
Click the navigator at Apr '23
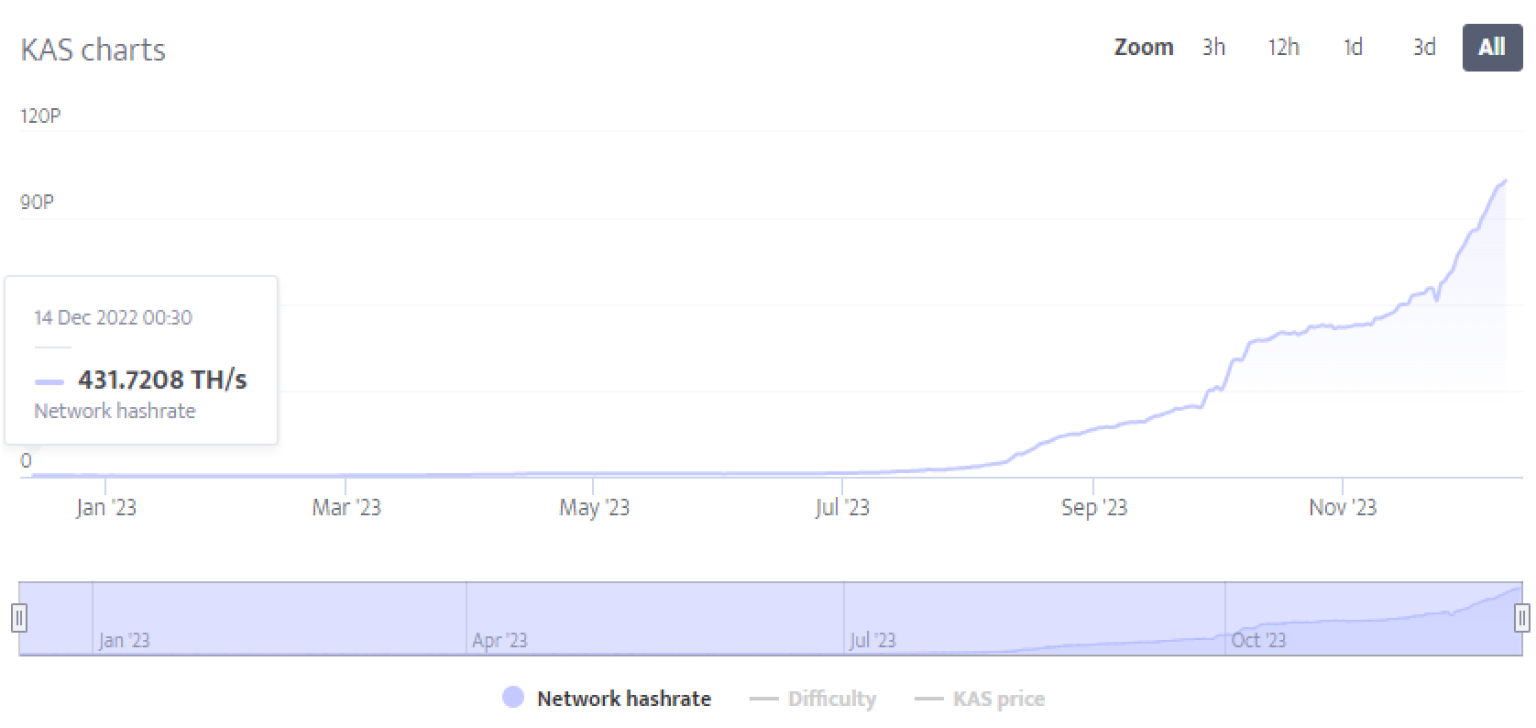pos(499,640)
